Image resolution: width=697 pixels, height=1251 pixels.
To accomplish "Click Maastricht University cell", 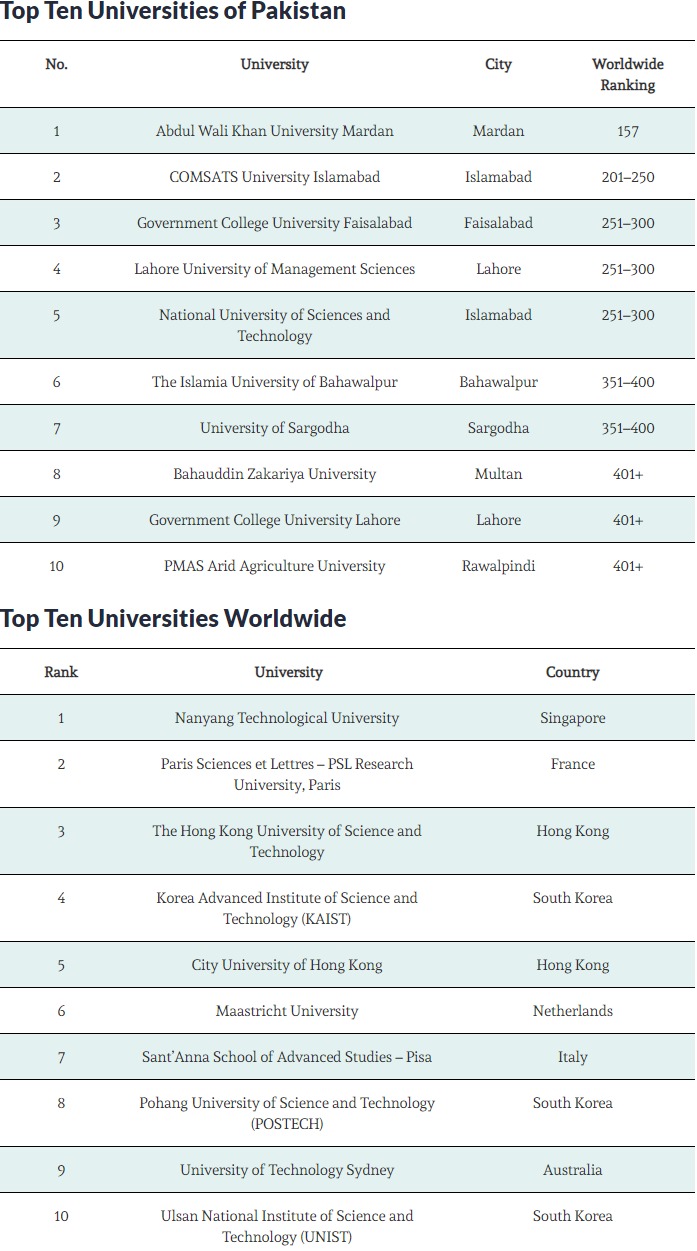I will point(287,1011).
